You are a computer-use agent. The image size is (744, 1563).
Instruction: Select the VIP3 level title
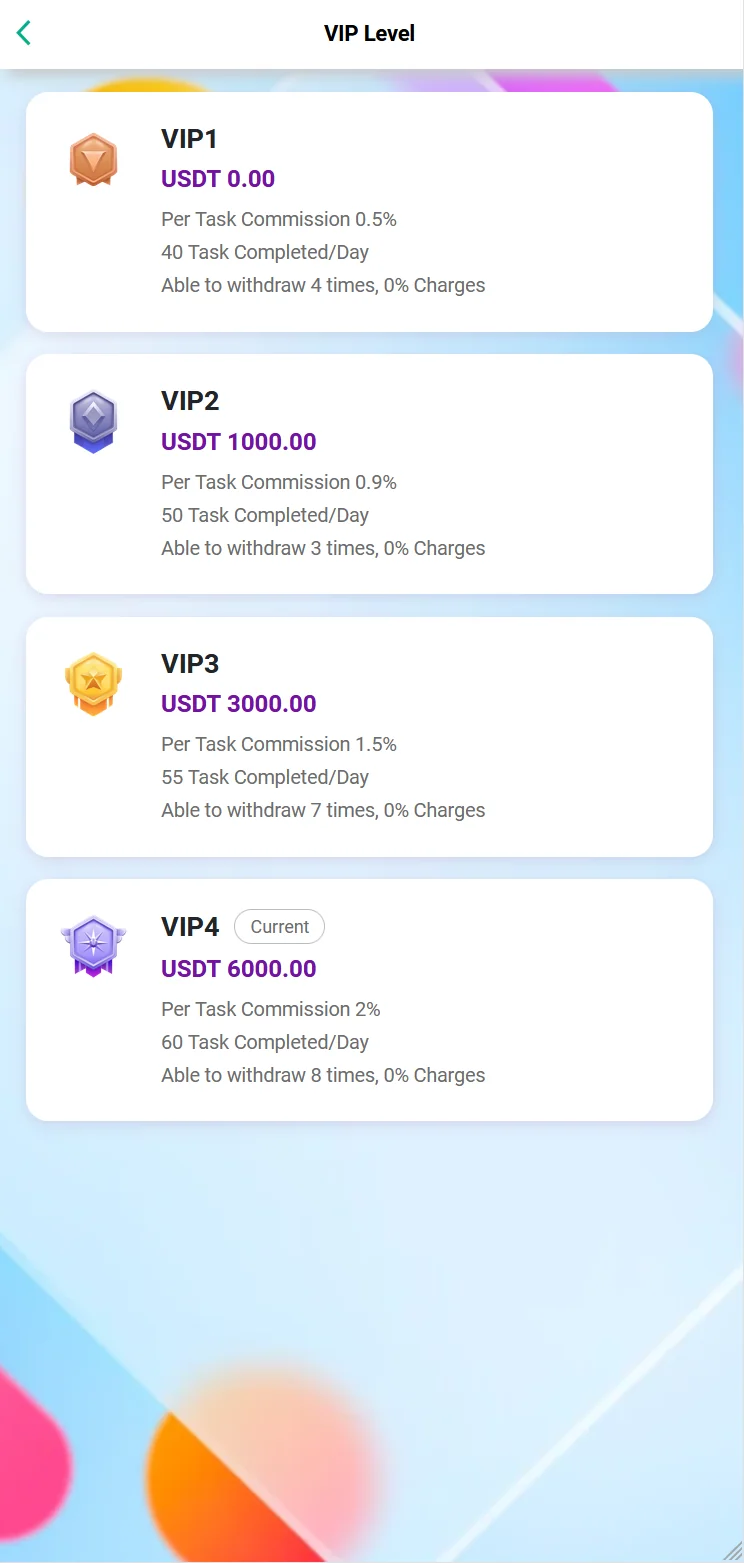coord(190,664)
